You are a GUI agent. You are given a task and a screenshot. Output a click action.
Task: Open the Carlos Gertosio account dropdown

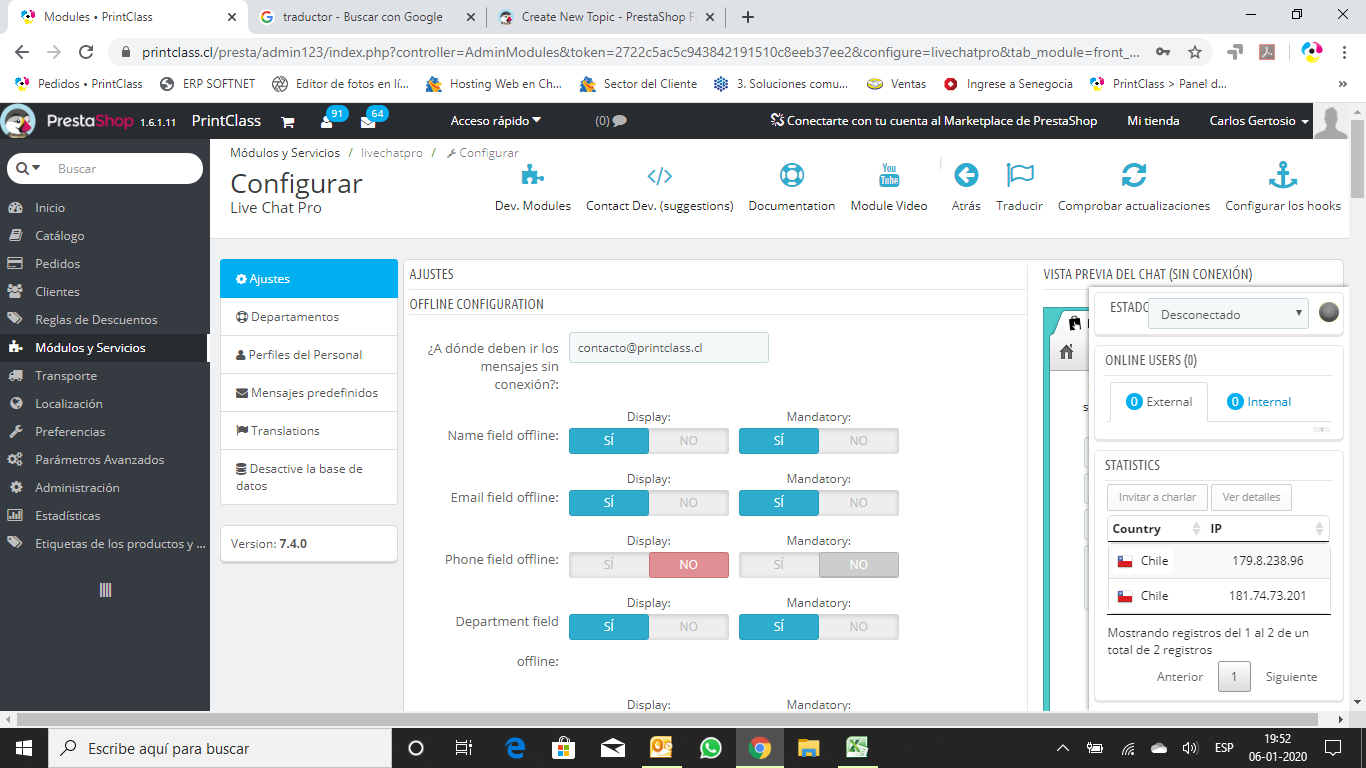(x=1259, y=121)
